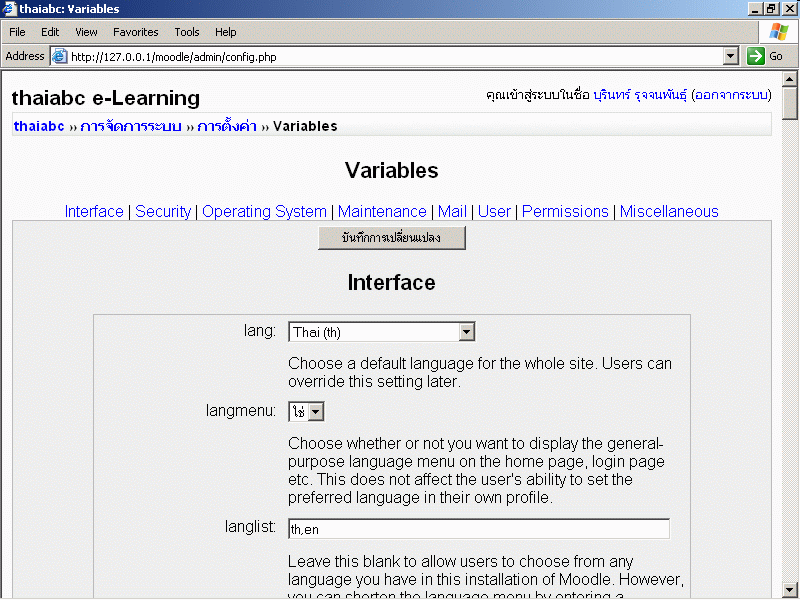Go to the Operating System section link
Screen dimensions: 800x600
tap(264, 211)
